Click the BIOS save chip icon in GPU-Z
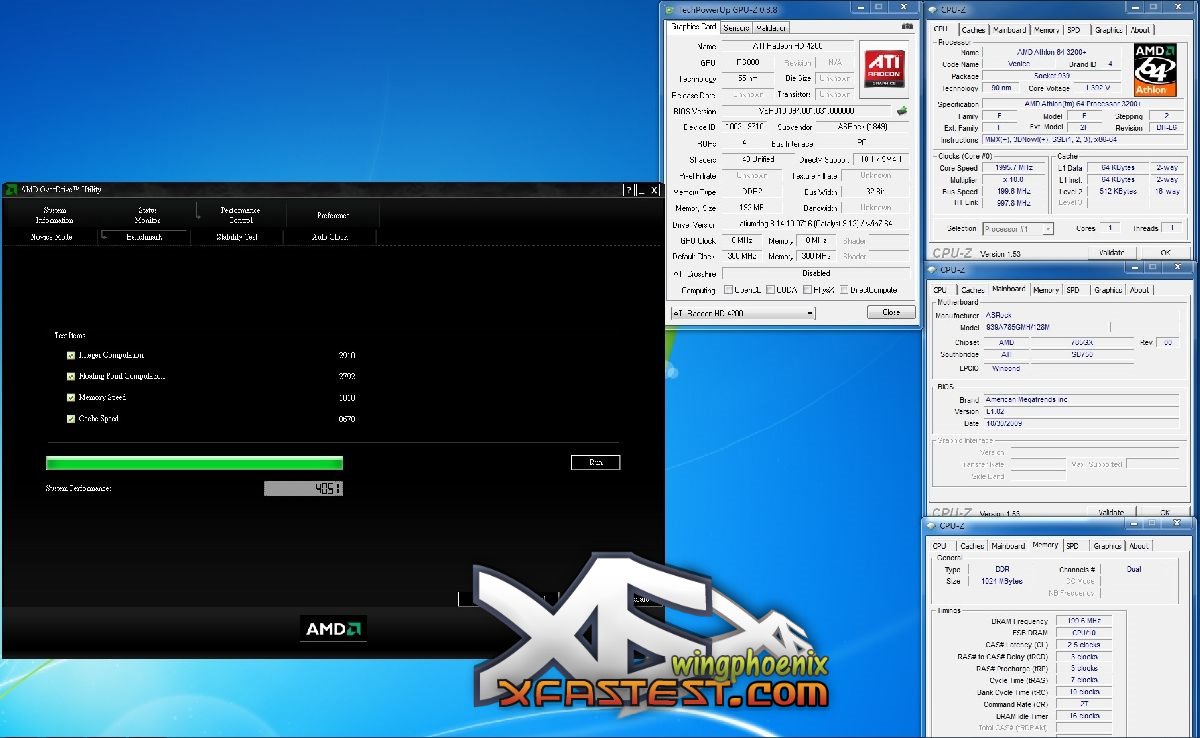Image resolution: width=1200 pixels, height=738 pixels. pos(901,110)
